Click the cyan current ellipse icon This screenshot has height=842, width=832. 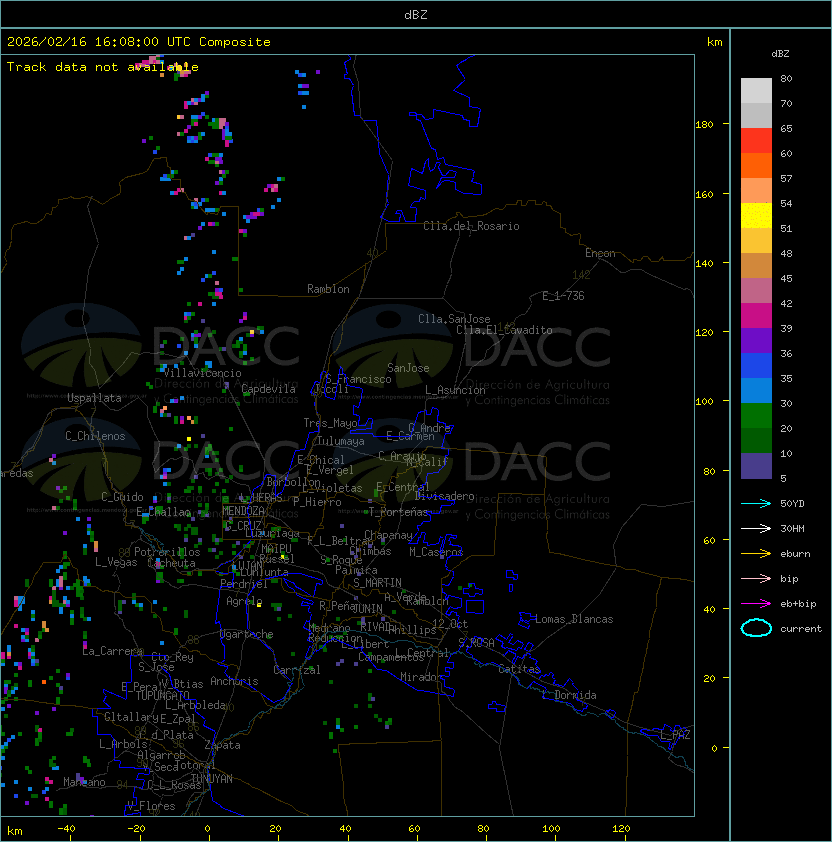756,628
